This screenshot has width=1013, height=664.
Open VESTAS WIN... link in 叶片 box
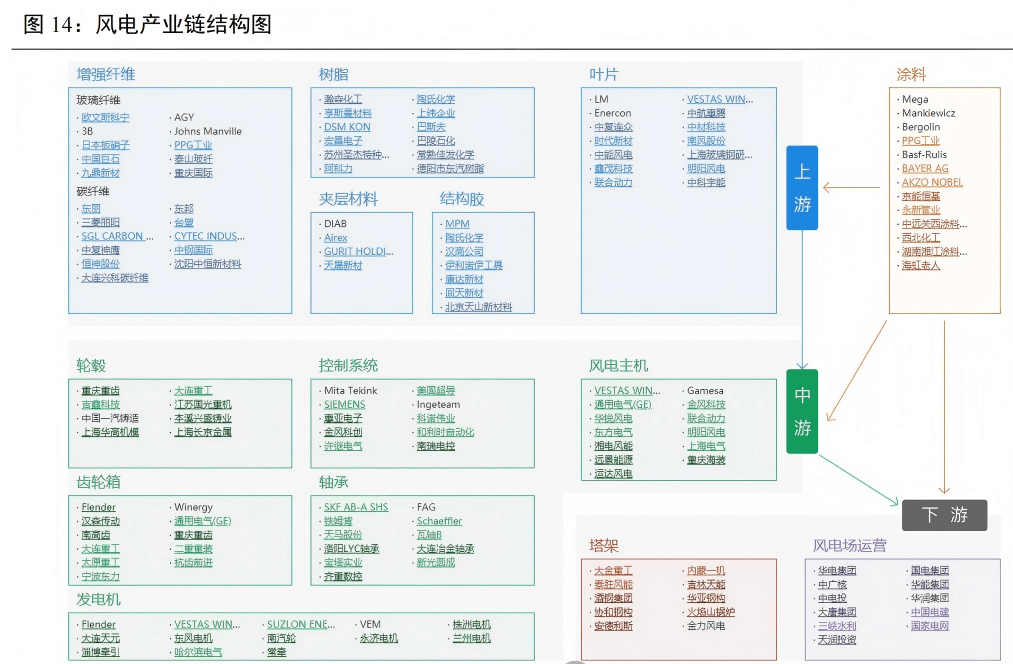pyautogui.click(x=720, y=99)
